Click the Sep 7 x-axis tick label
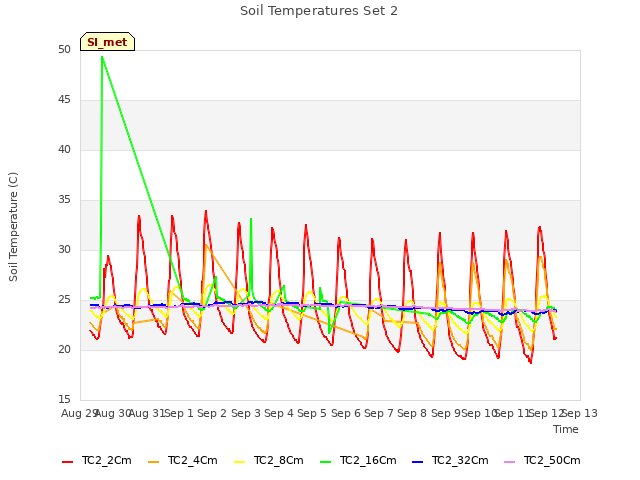 pos(379,413)
